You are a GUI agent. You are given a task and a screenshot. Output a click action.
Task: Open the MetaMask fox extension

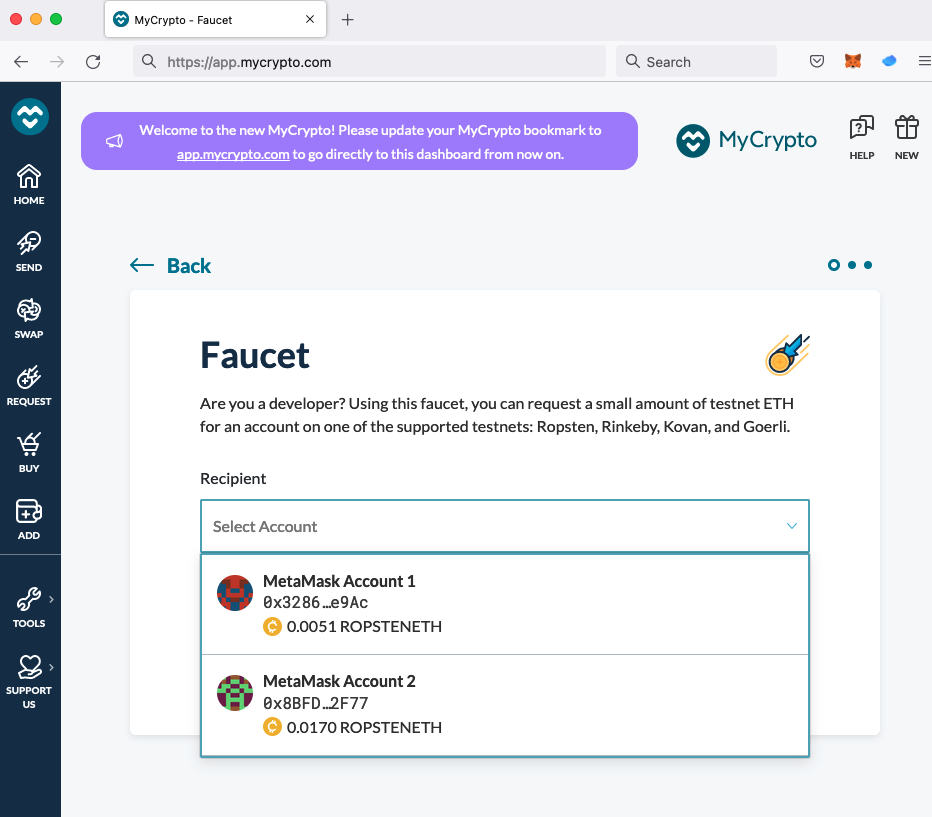853,61
